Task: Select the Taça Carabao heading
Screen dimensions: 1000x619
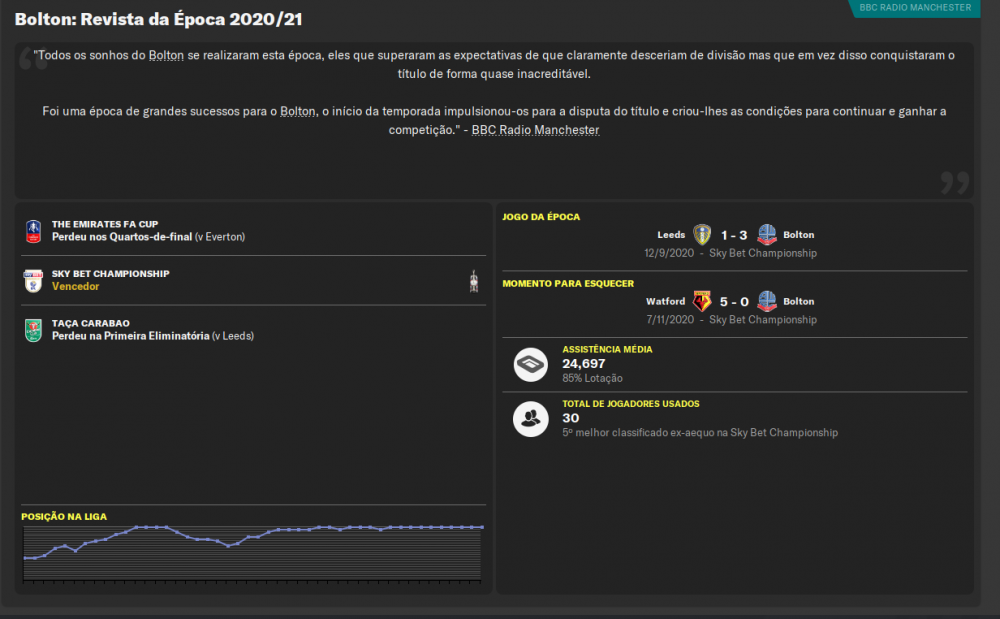Action: pos(91,323)
